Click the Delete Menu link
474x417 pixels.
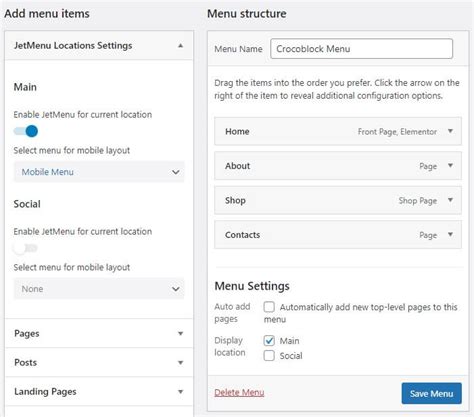point(239,393)
